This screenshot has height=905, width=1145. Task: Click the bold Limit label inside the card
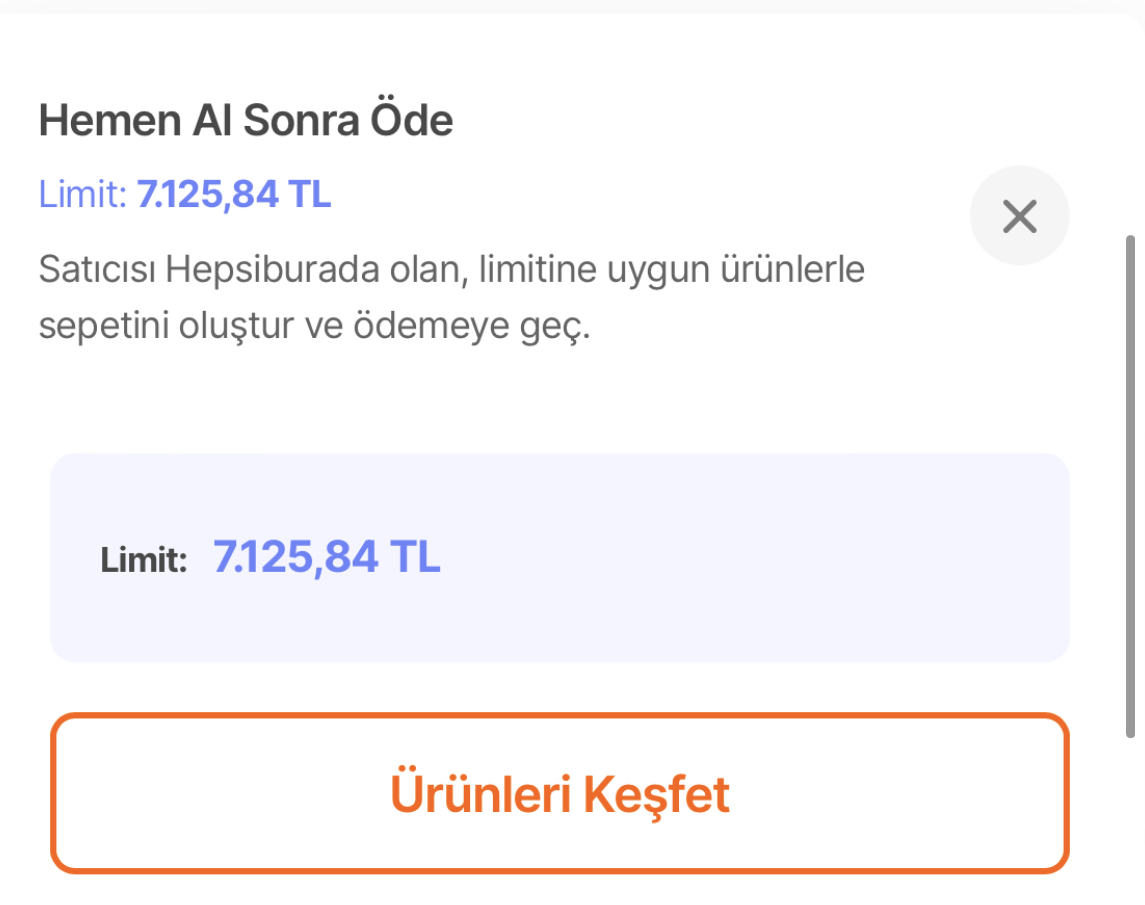(x=144, y=560)
